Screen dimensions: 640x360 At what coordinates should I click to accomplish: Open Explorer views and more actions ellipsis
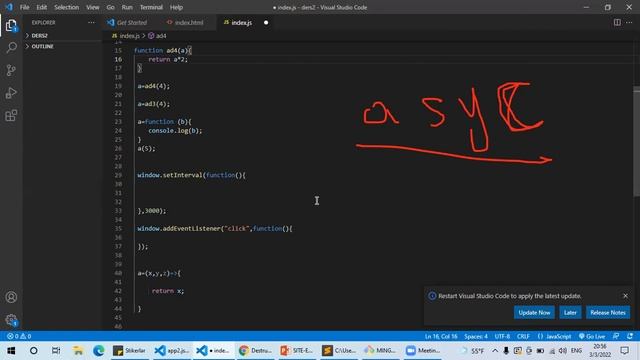click(x=91, y=22)
